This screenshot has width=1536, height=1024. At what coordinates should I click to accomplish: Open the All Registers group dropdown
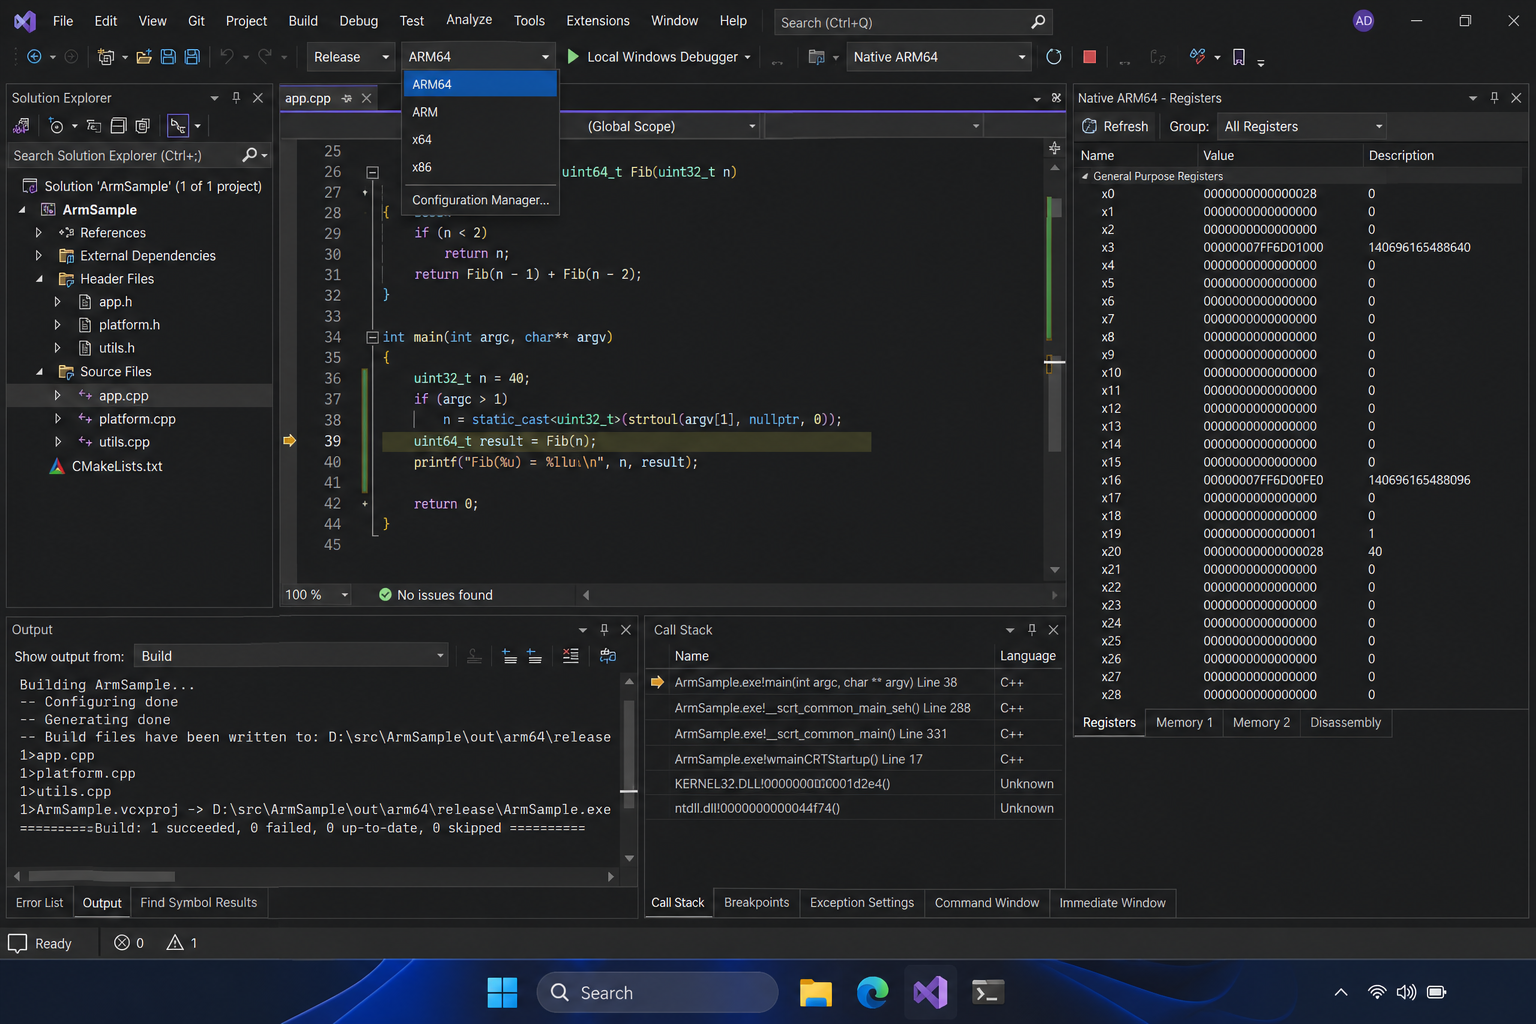[1303, 126]
